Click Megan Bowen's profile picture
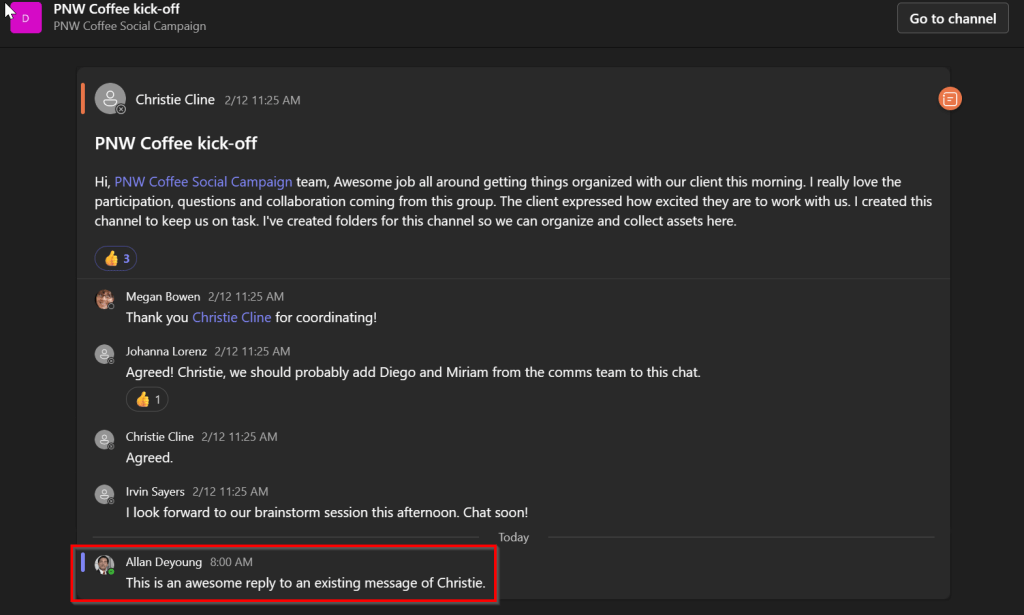The image size is (1024, 615). [x=104, y=299]
